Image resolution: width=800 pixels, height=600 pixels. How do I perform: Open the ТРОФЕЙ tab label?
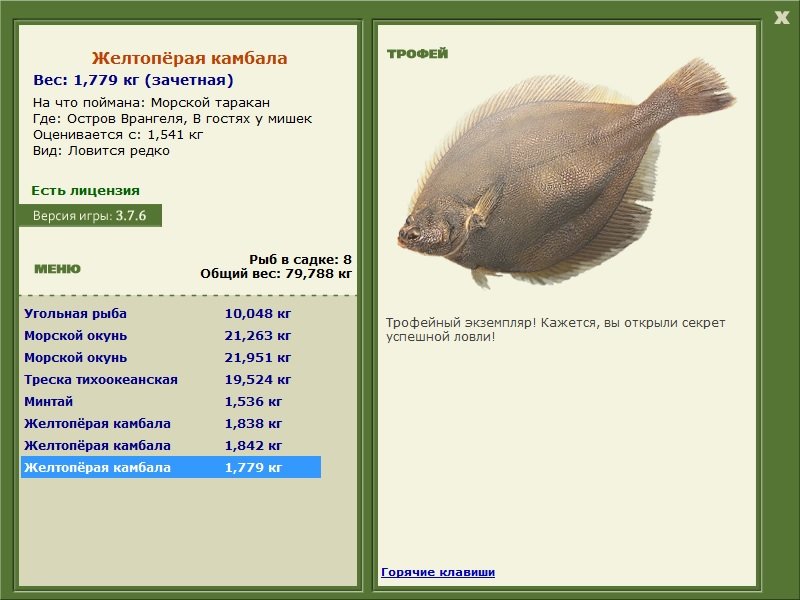[417, 54]
